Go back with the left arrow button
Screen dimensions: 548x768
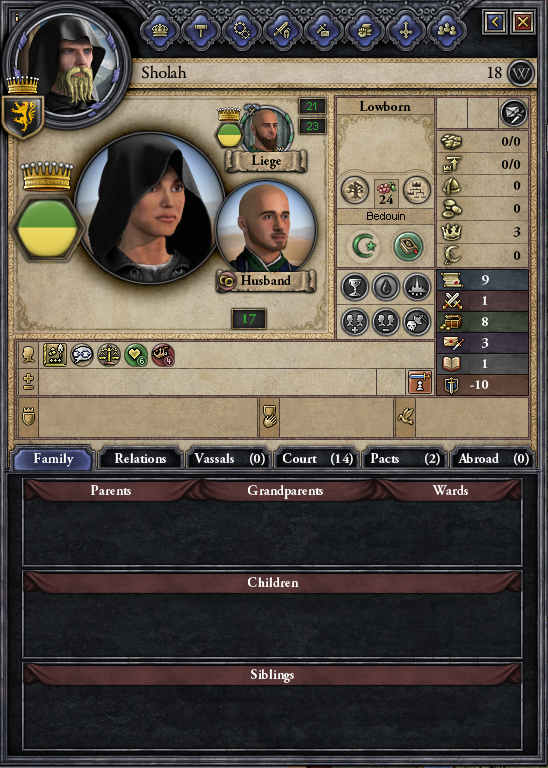click(495, 22)
